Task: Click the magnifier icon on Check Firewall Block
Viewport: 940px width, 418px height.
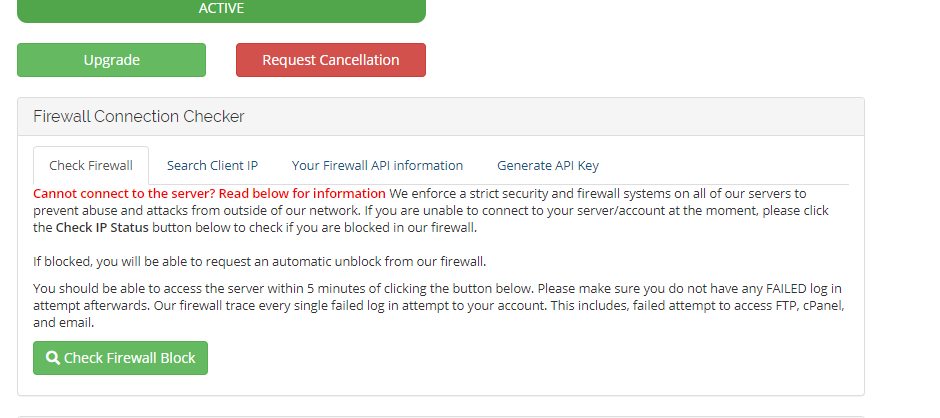Action: [53, 357]
